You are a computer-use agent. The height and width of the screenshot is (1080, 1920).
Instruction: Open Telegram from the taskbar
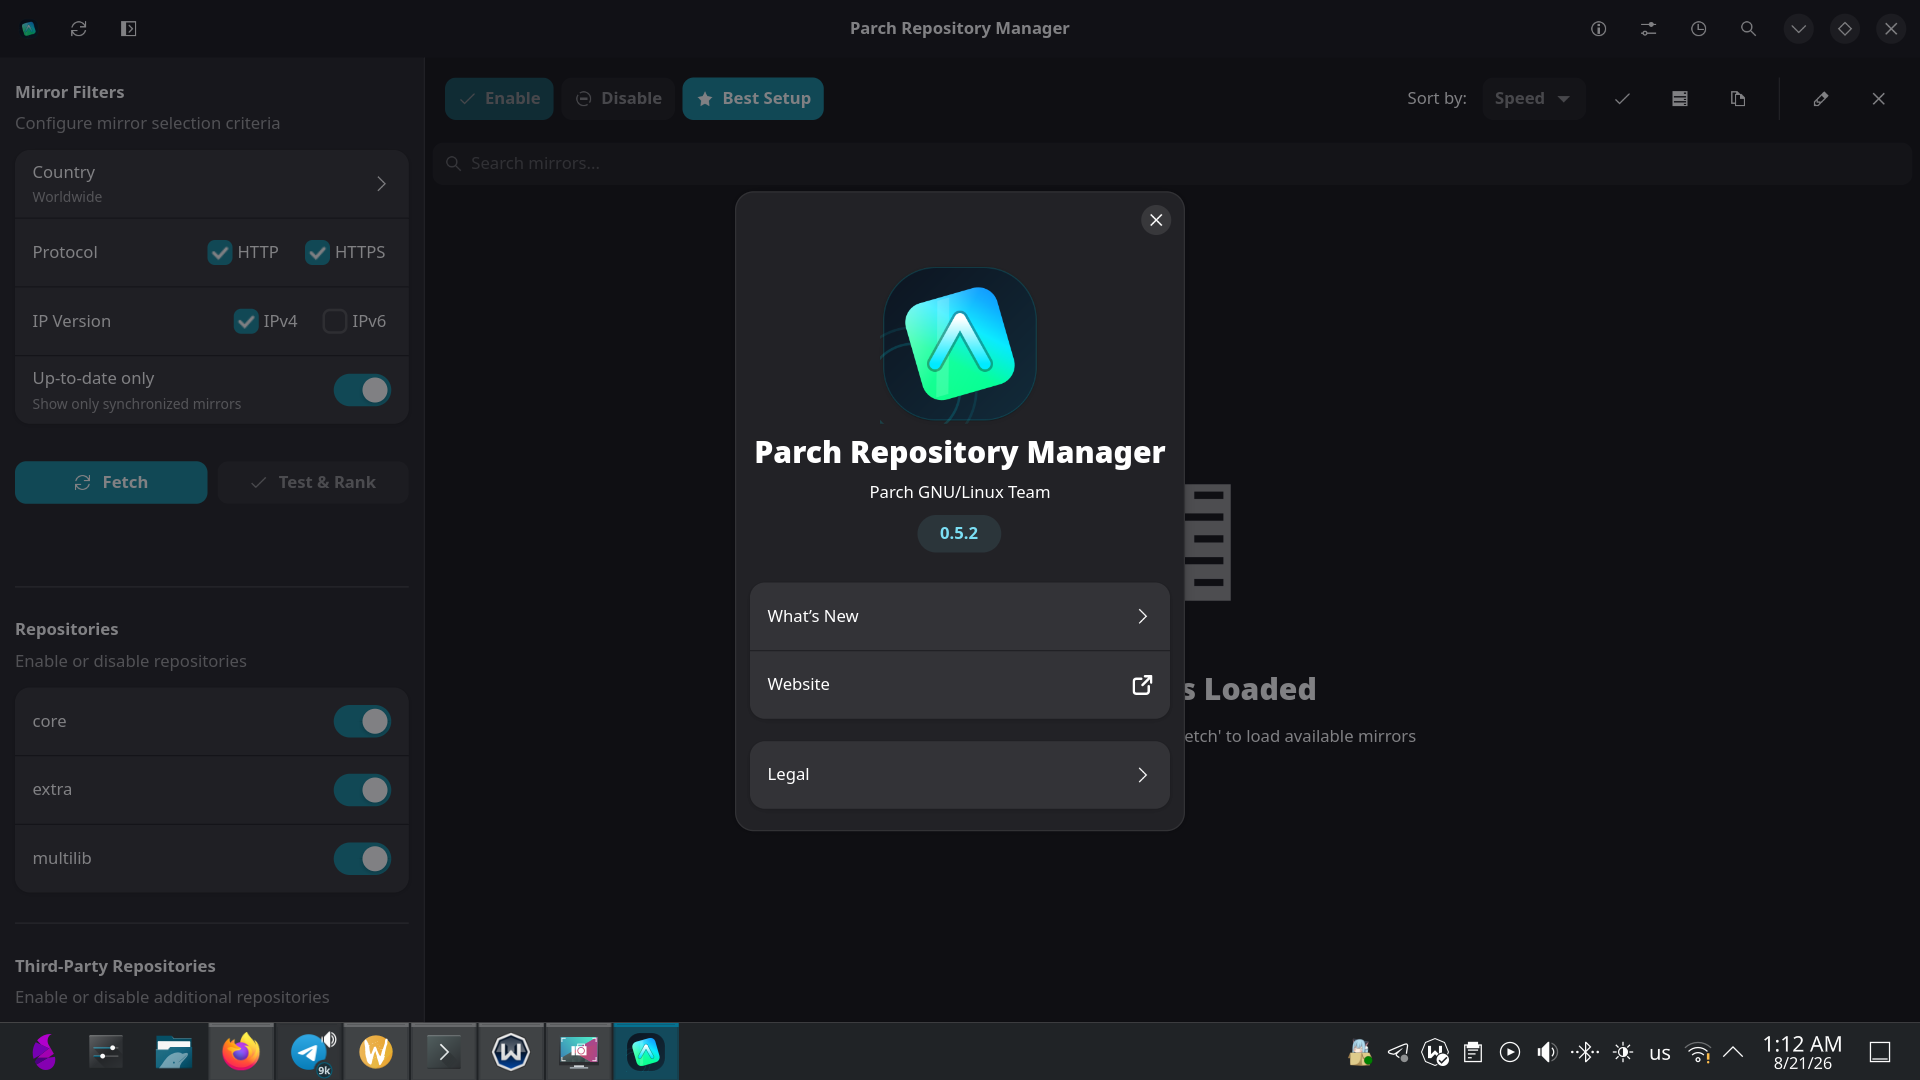point(310,1052)
